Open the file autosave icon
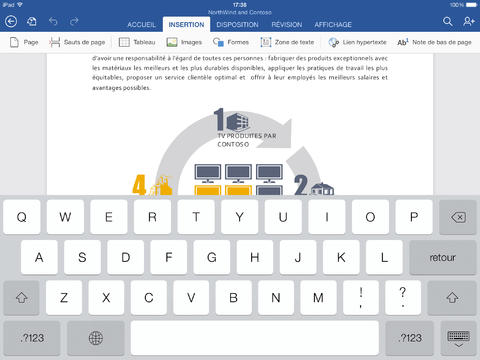 pyautogui.click(x=32, y=22)
